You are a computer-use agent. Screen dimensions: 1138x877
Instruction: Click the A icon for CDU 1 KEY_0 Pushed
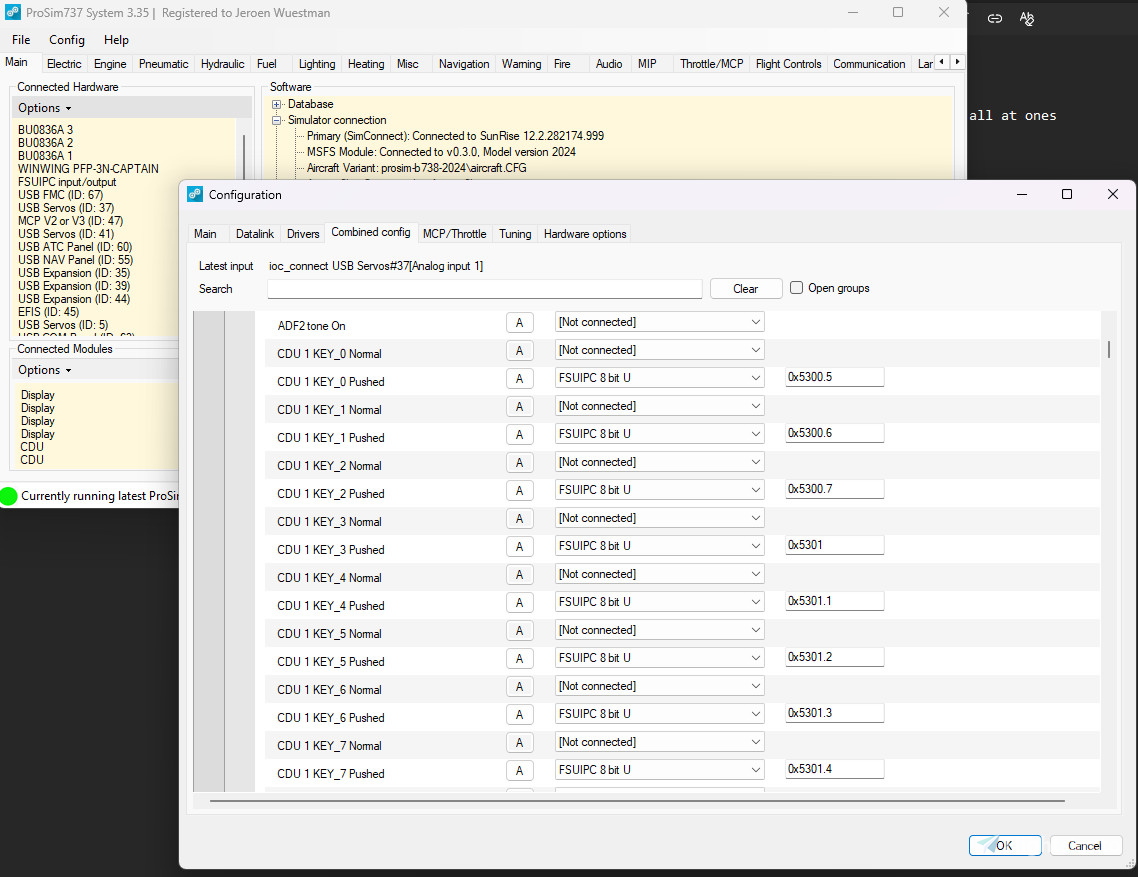(x=519, y=377)
